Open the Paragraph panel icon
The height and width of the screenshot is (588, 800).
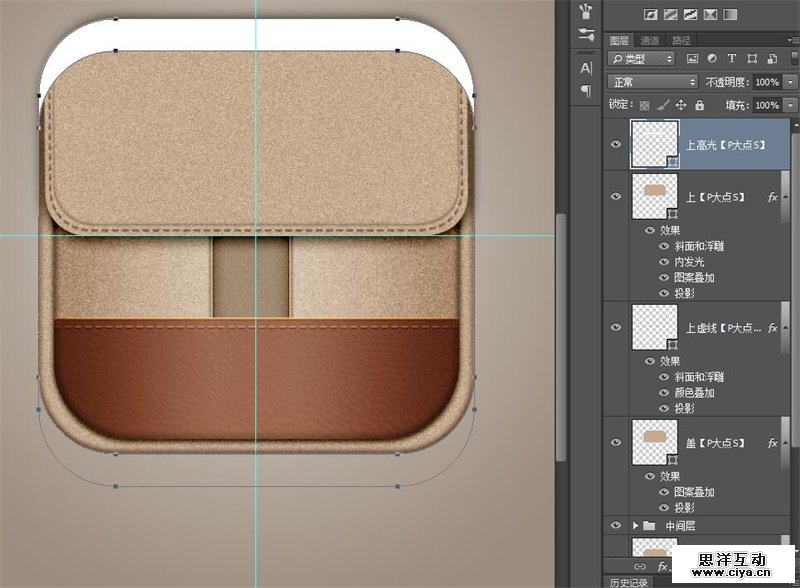point(586,90)
